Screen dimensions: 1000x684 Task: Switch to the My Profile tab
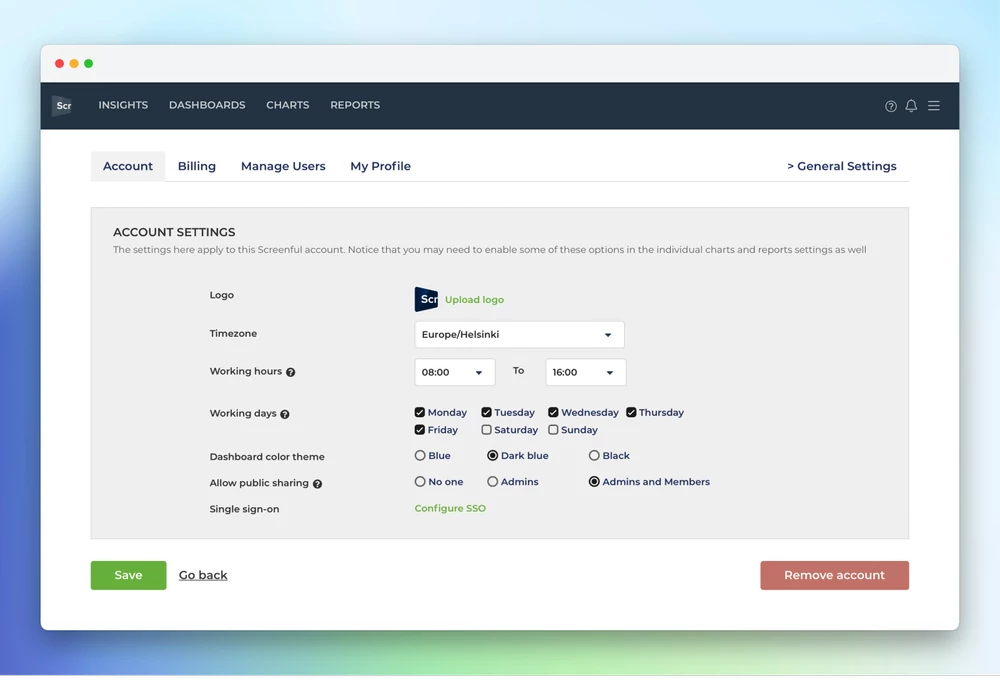coord(380,166)
